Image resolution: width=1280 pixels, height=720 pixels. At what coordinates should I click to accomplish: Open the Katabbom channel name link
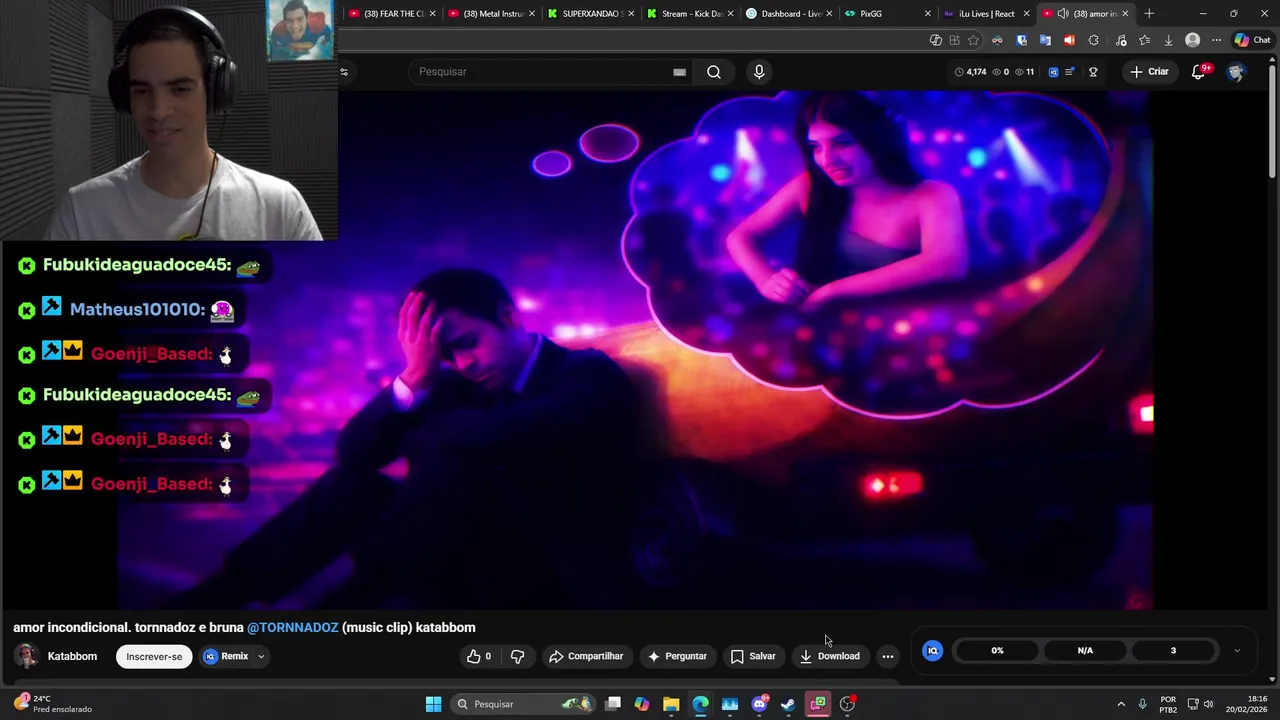pos(72,656)
